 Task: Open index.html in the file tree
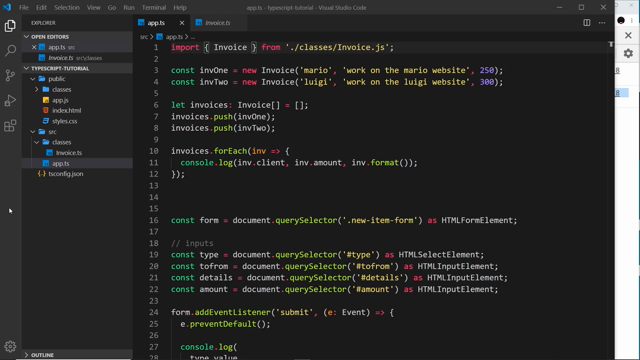point(67,111)
